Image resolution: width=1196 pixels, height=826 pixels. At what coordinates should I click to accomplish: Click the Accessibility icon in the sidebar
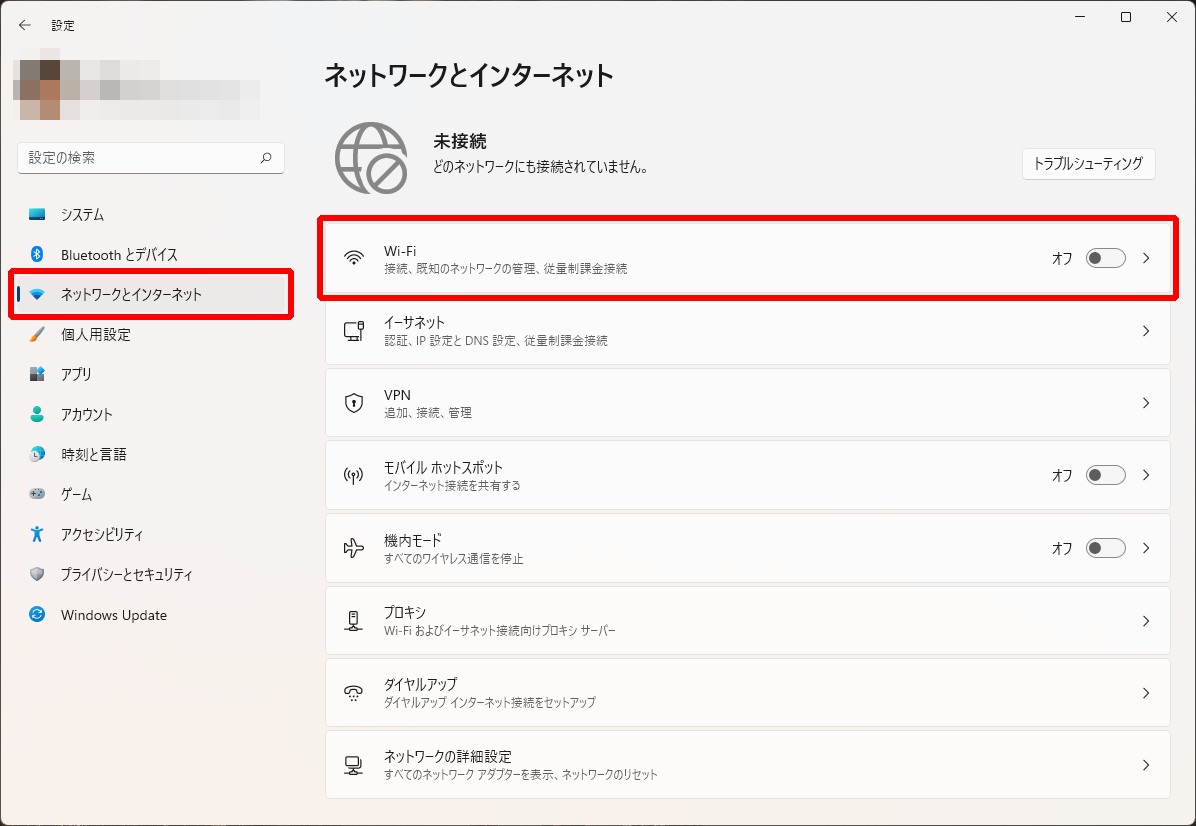(37, 534)
